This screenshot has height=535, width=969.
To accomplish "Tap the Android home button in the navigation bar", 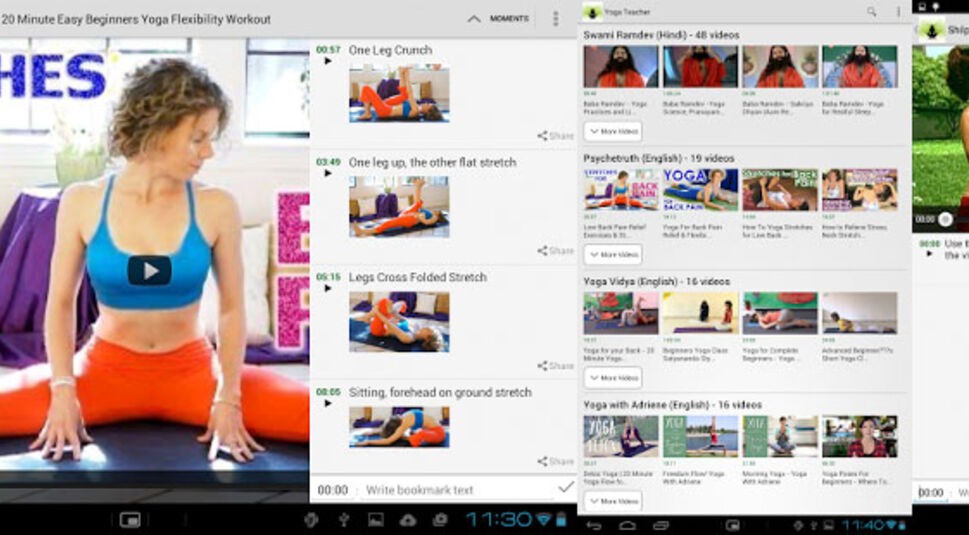I will tap(627, 525).
